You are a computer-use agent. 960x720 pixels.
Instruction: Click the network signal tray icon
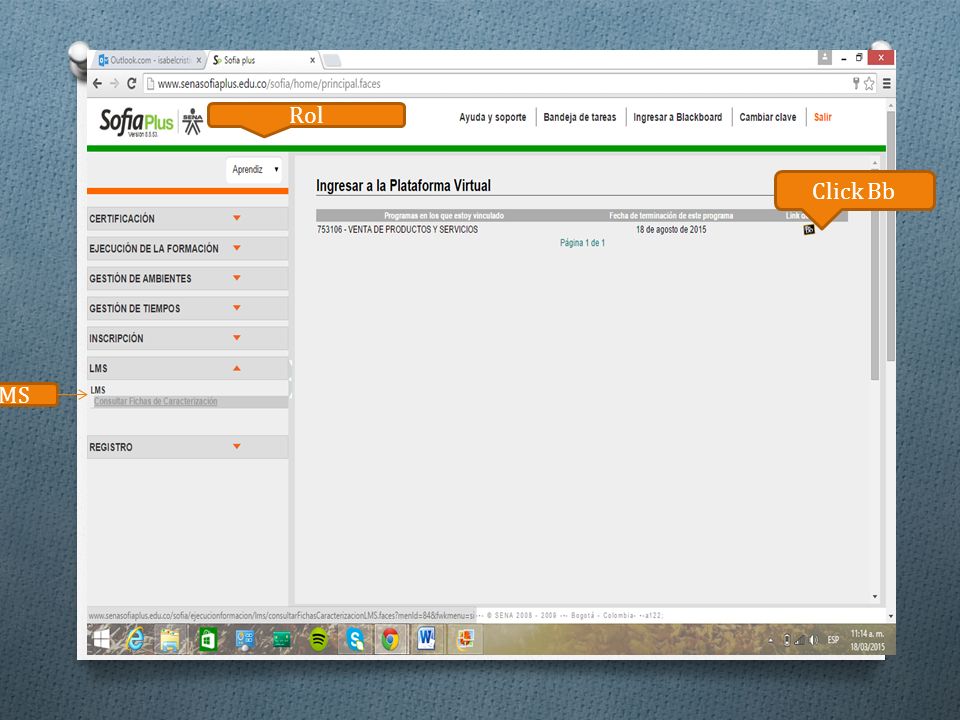(800, 640)
